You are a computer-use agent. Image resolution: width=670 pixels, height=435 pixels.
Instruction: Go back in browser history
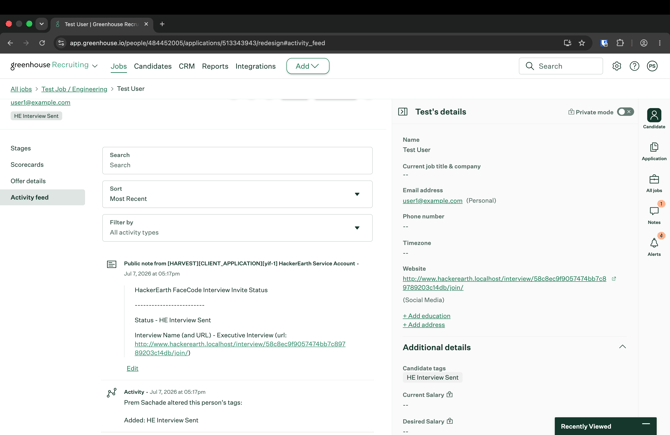pyautogui.click(x=10, y=43)
